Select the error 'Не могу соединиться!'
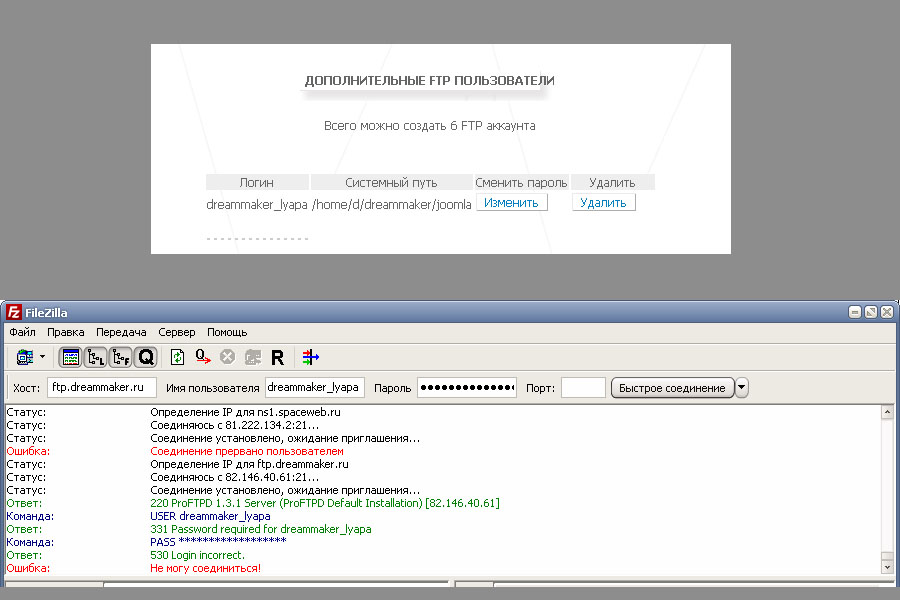Screen dimensions: 900x600 205,568
